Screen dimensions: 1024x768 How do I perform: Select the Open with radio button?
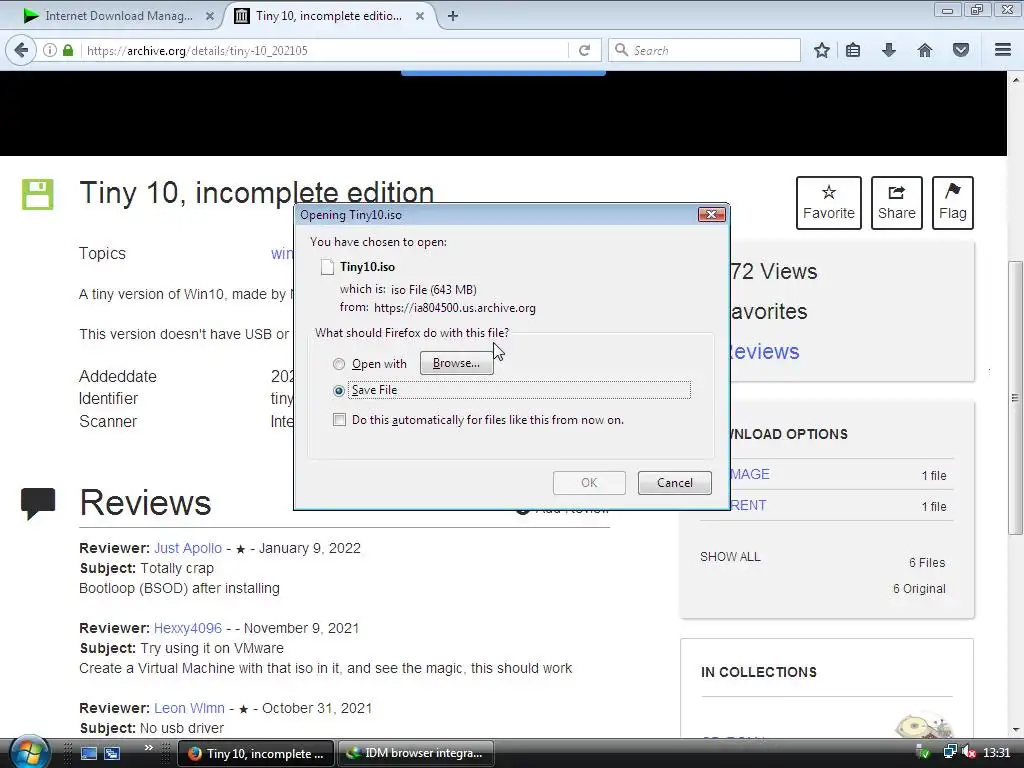pyautogui.click(x=338, y=364)
